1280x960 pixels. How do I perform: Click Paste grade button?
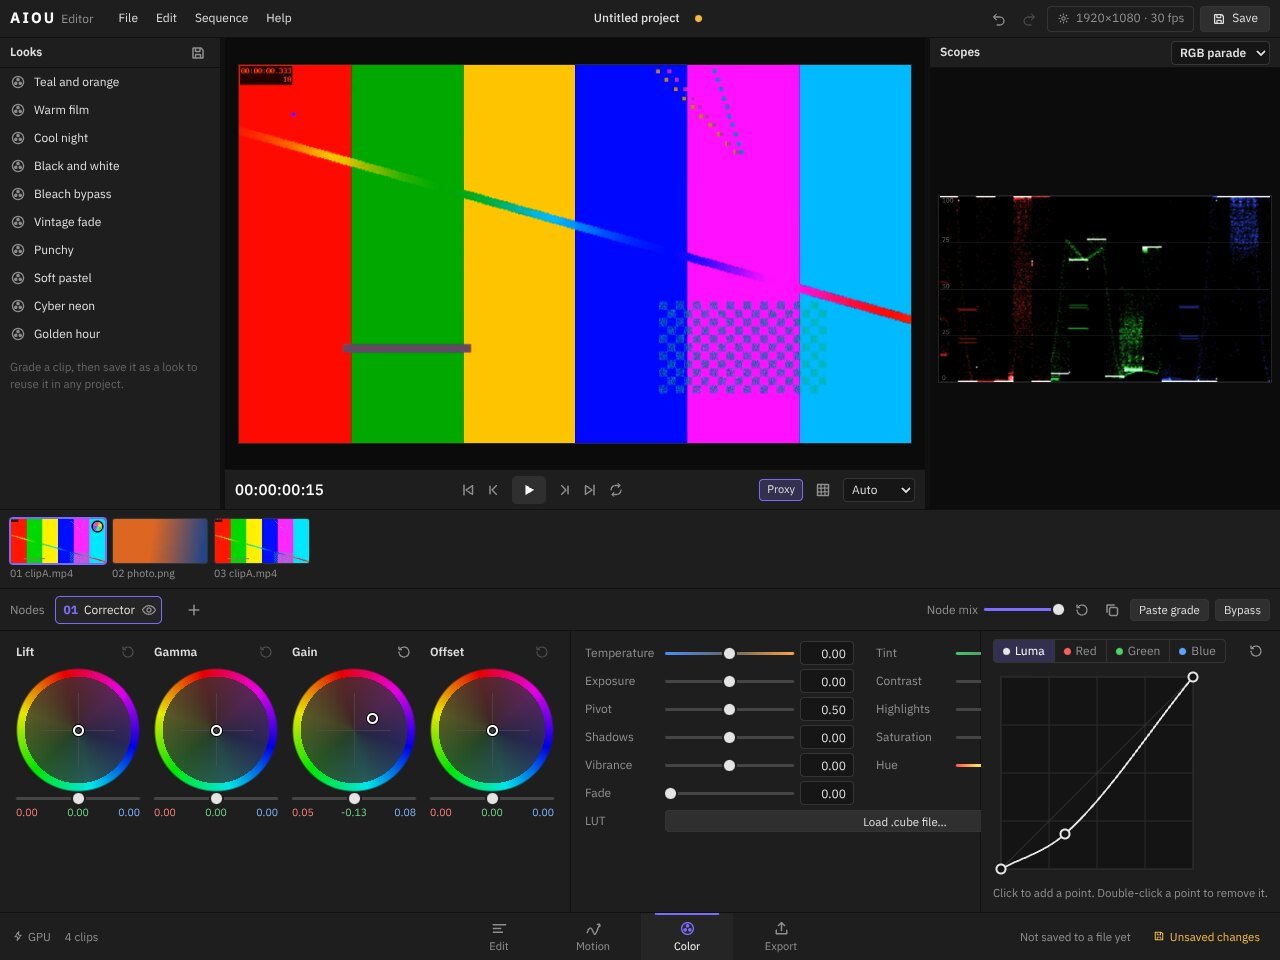[x=1169, y=610]
